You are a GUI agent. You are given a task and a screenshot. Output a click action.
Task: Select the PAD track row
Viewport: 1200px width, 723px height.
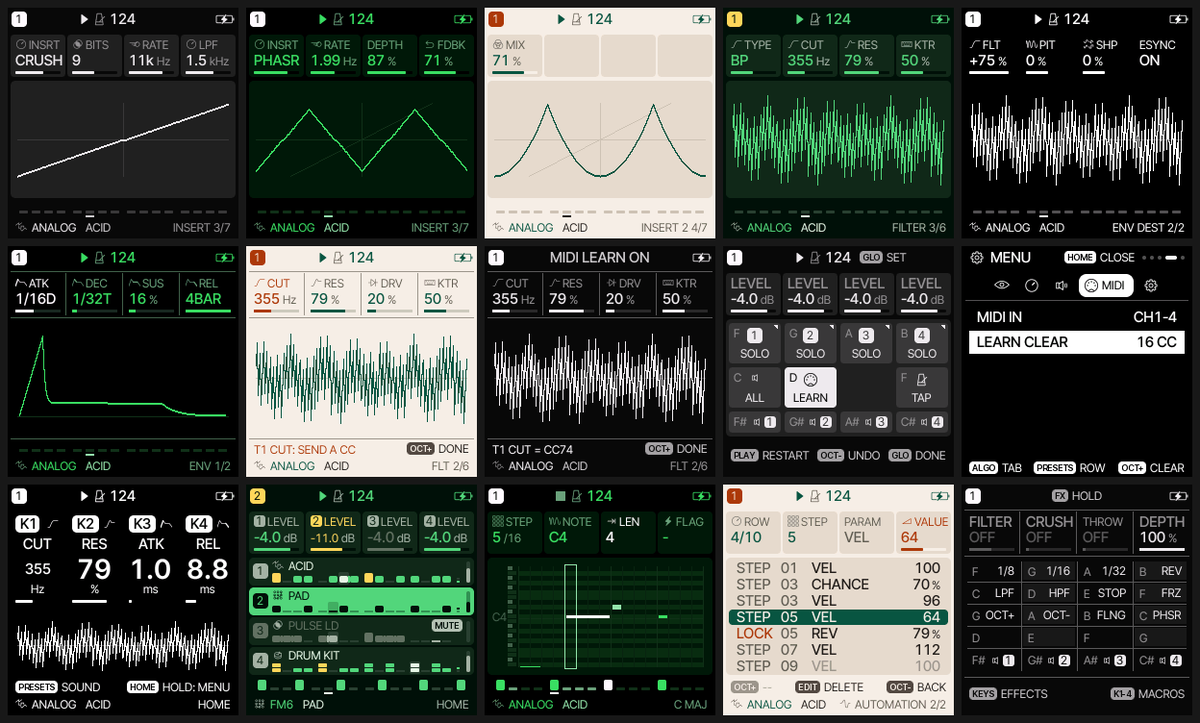point(361,601)
